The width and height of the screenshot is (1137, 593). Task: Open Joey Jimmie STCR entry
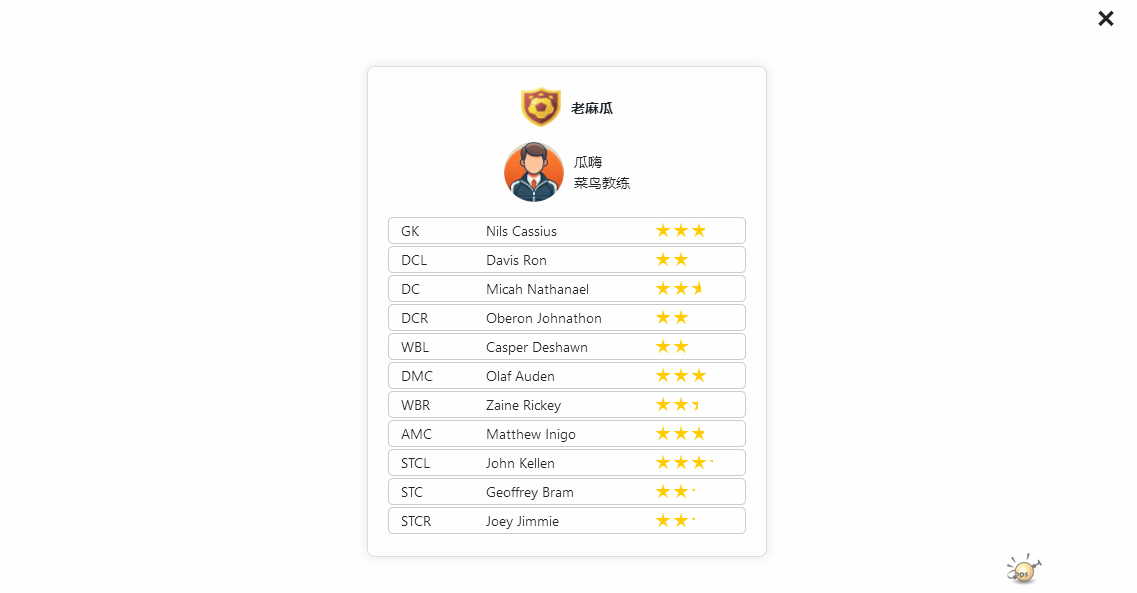pos(567,521)
